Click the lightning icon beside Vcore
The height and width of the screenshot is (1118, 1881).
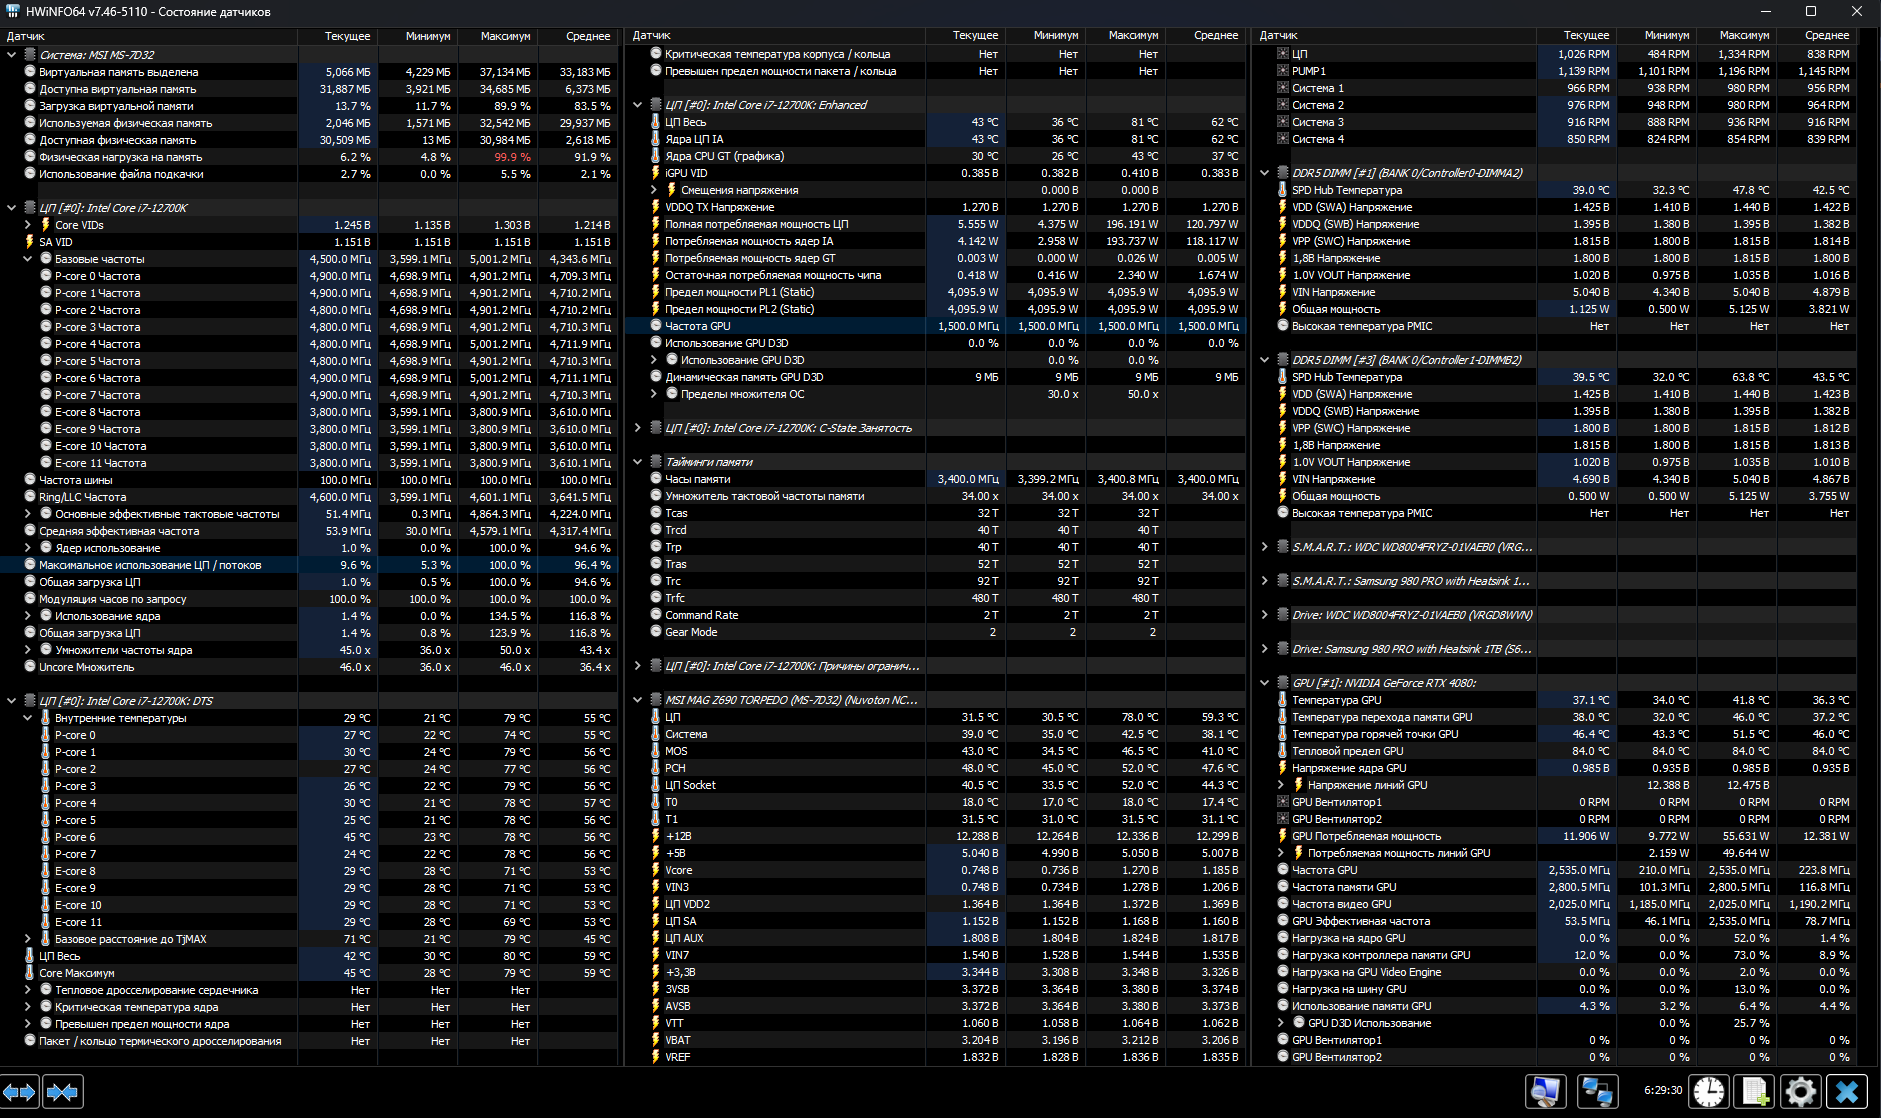pyautogui.click(x=656, y=870)
